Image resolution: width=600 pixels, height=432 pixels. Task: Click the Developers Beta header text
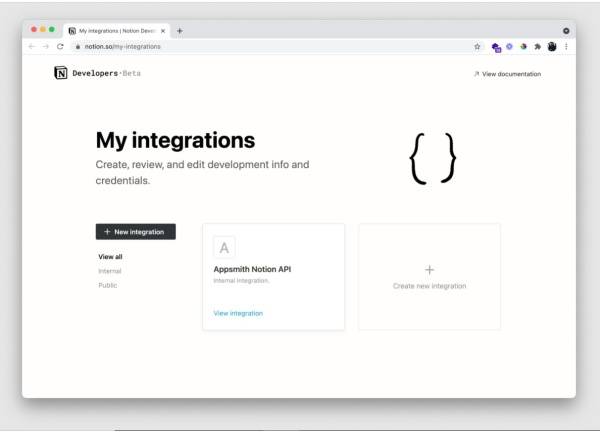[x=106, y=73]
